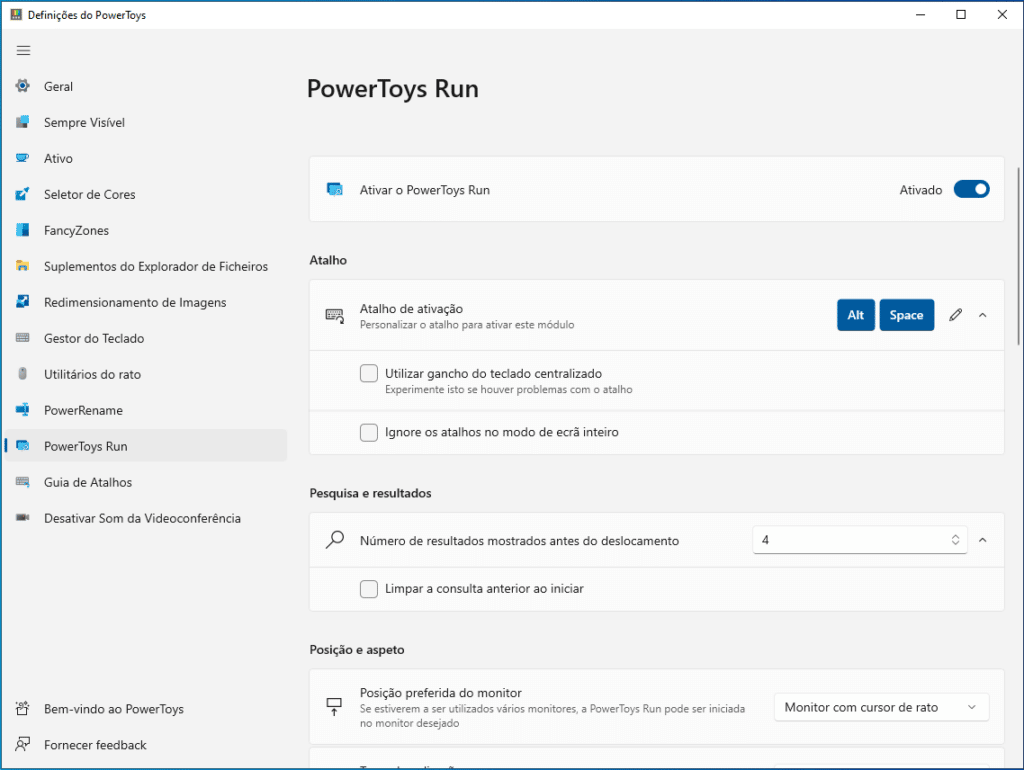
Task: Open the hamburger navigation menu
Action: point(23,50)
